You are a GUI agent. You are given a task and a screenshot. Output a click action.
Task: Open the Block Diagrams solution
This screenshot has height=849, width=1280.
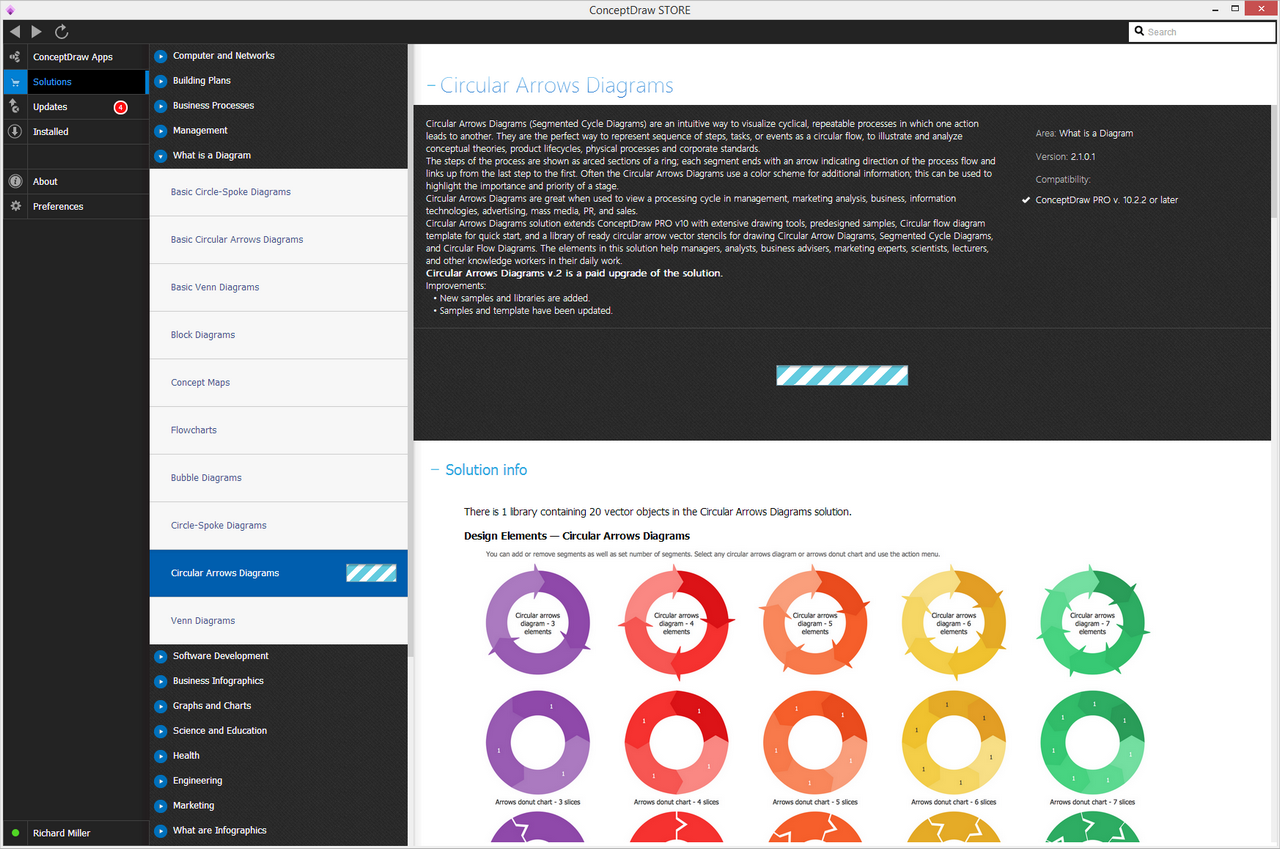coord(279,335)
